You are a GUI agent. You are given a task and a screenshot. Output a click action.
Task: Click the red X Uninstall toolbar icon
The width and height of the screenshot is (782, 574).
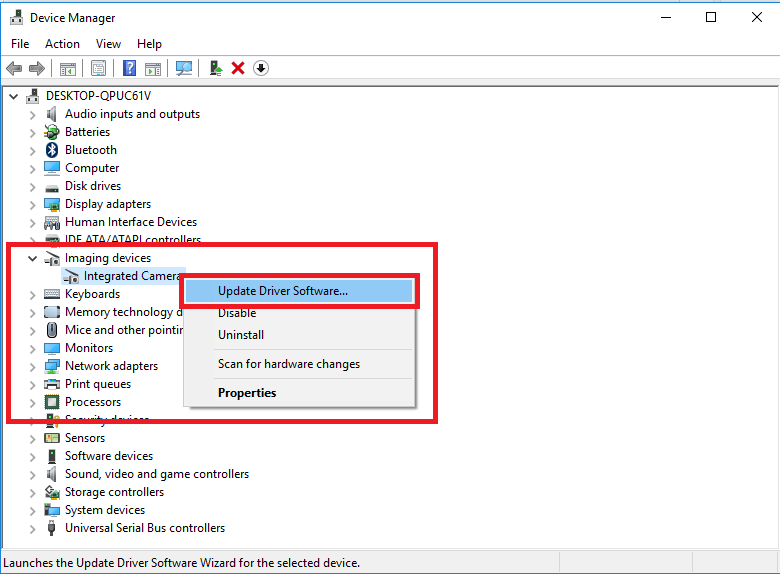point(238,68)
